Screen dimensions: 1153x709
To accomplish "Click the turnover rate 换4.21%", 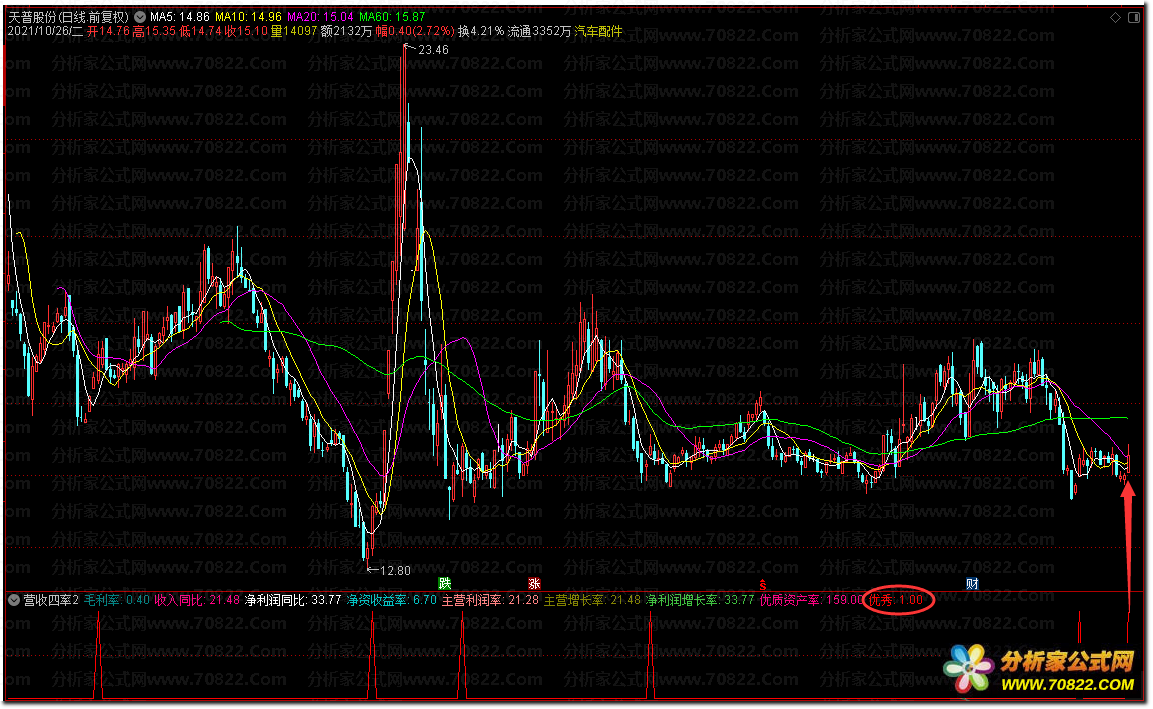I will point(481,32).
